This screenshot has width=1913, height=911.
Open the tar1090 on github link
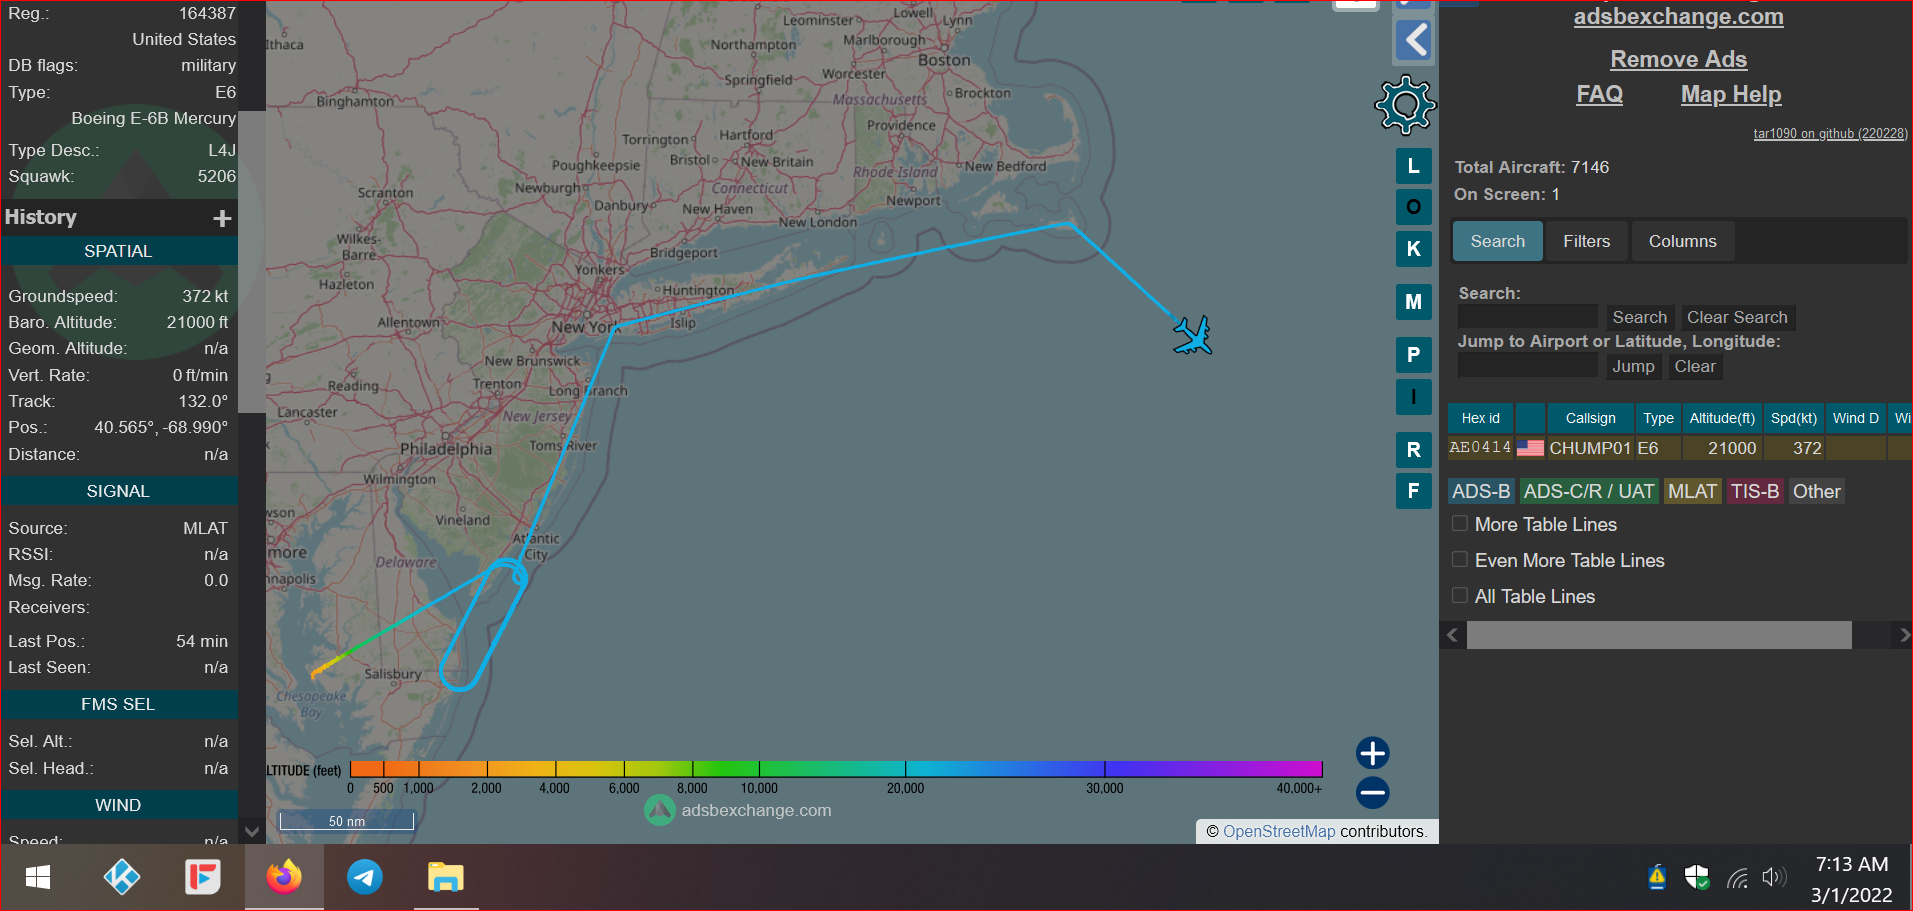pyautogui.click(x=1830, y=133)
